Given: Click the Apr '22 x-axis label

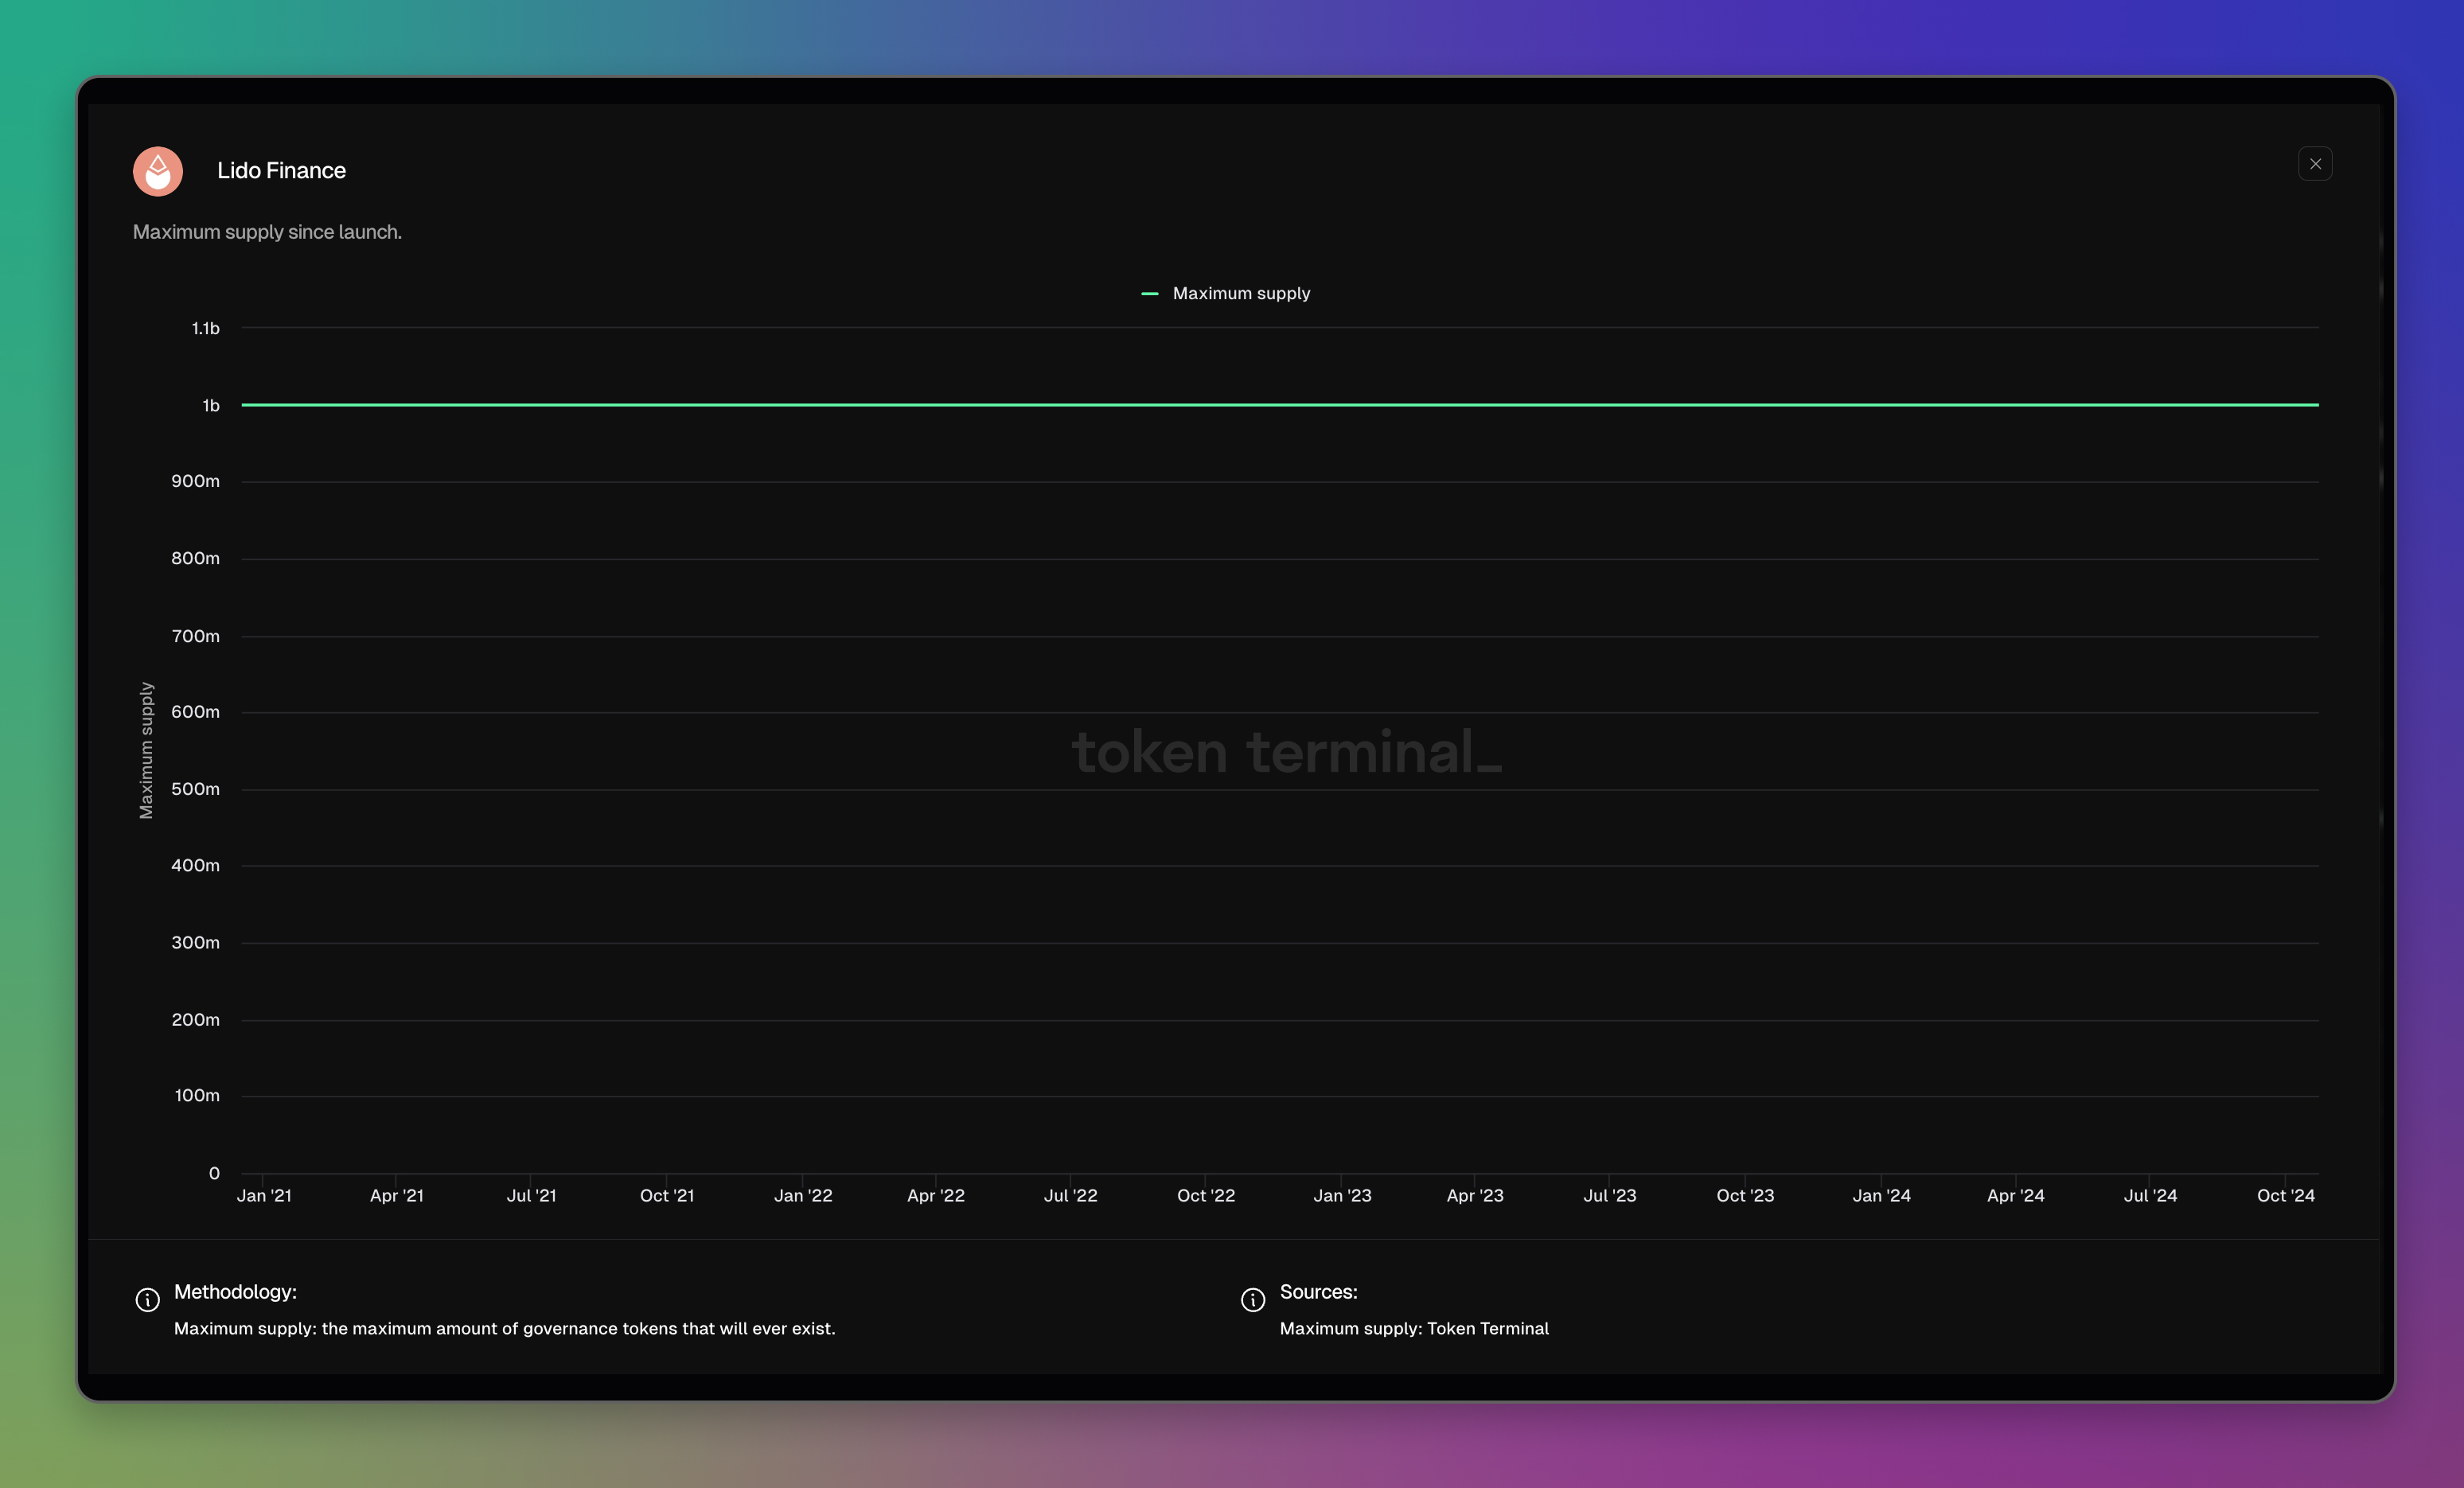Looking at the screenshot, I should pyautogui.click(x=936, y=1195).
